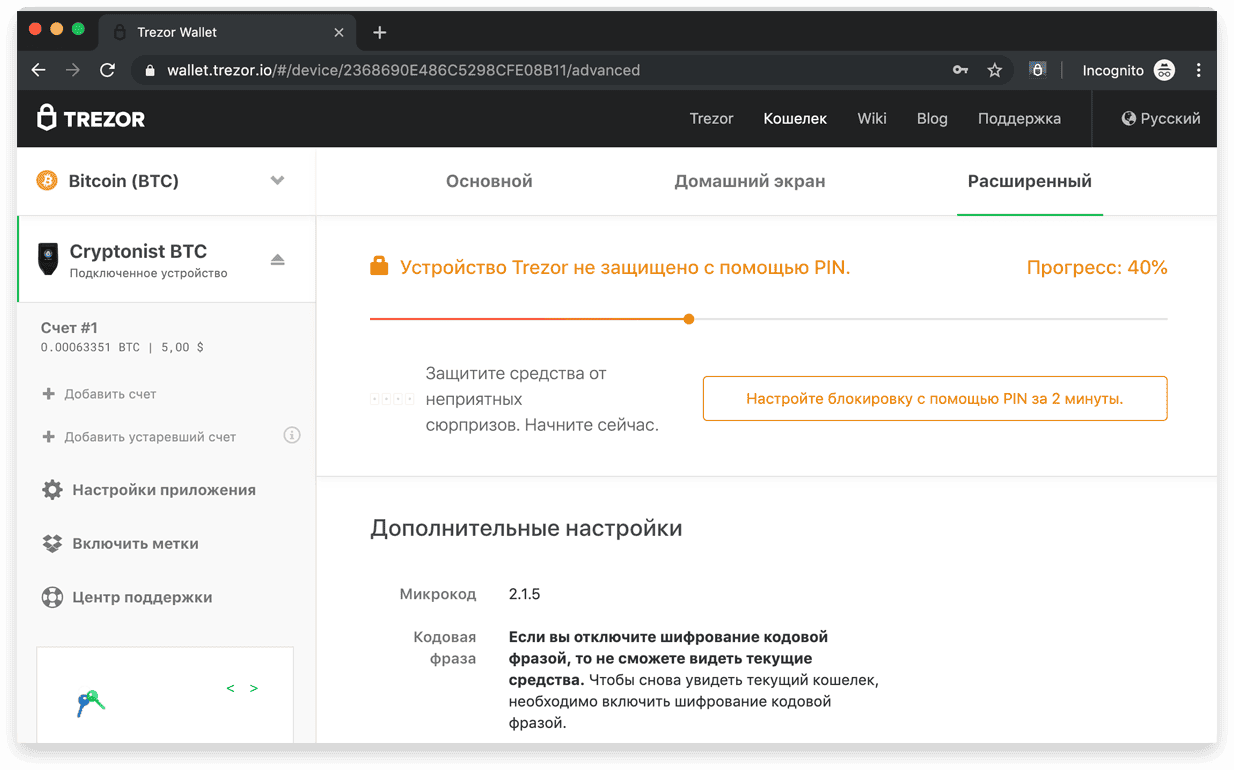Click the gear icon for Настройки приложения
The image size is (1234, 770).
pyautogui.click(x=52, y=490)
